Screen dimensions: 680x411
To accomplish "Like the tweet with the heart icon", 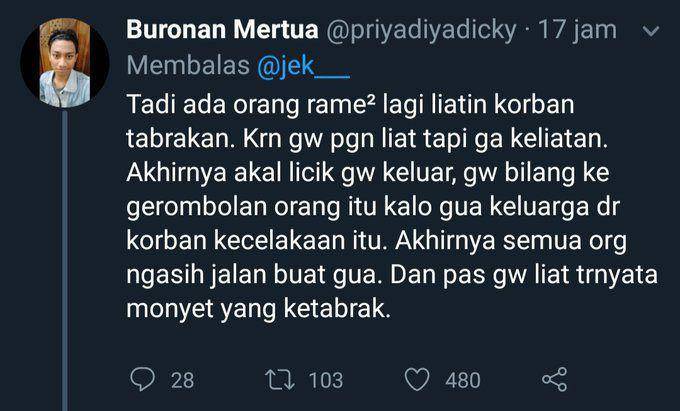I will 417,379.
